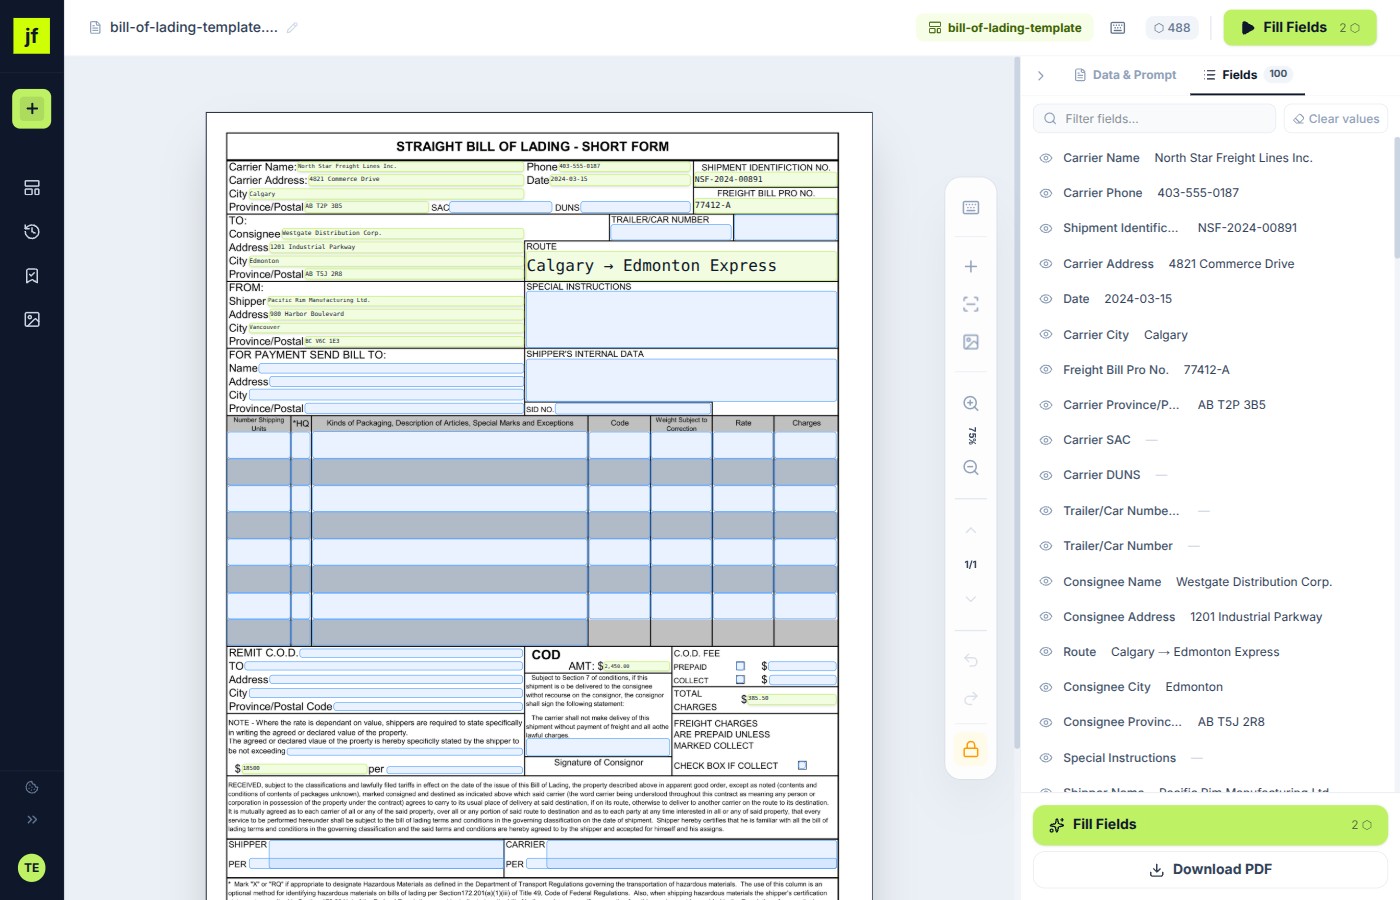
Task: Click the DUNS input field in document
Action: 636,207
